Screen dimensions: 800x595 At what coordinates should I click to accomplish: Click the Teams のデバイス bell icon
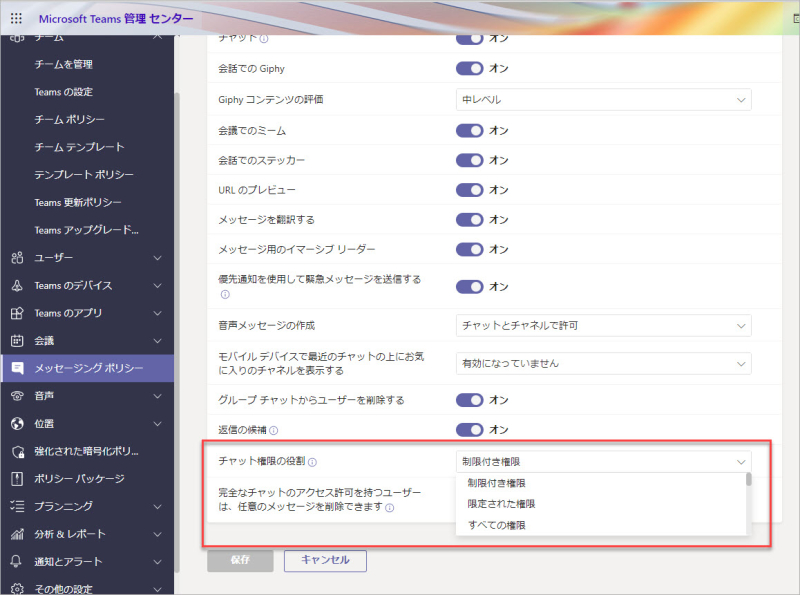pyautogui.click(x=17, y=285)
